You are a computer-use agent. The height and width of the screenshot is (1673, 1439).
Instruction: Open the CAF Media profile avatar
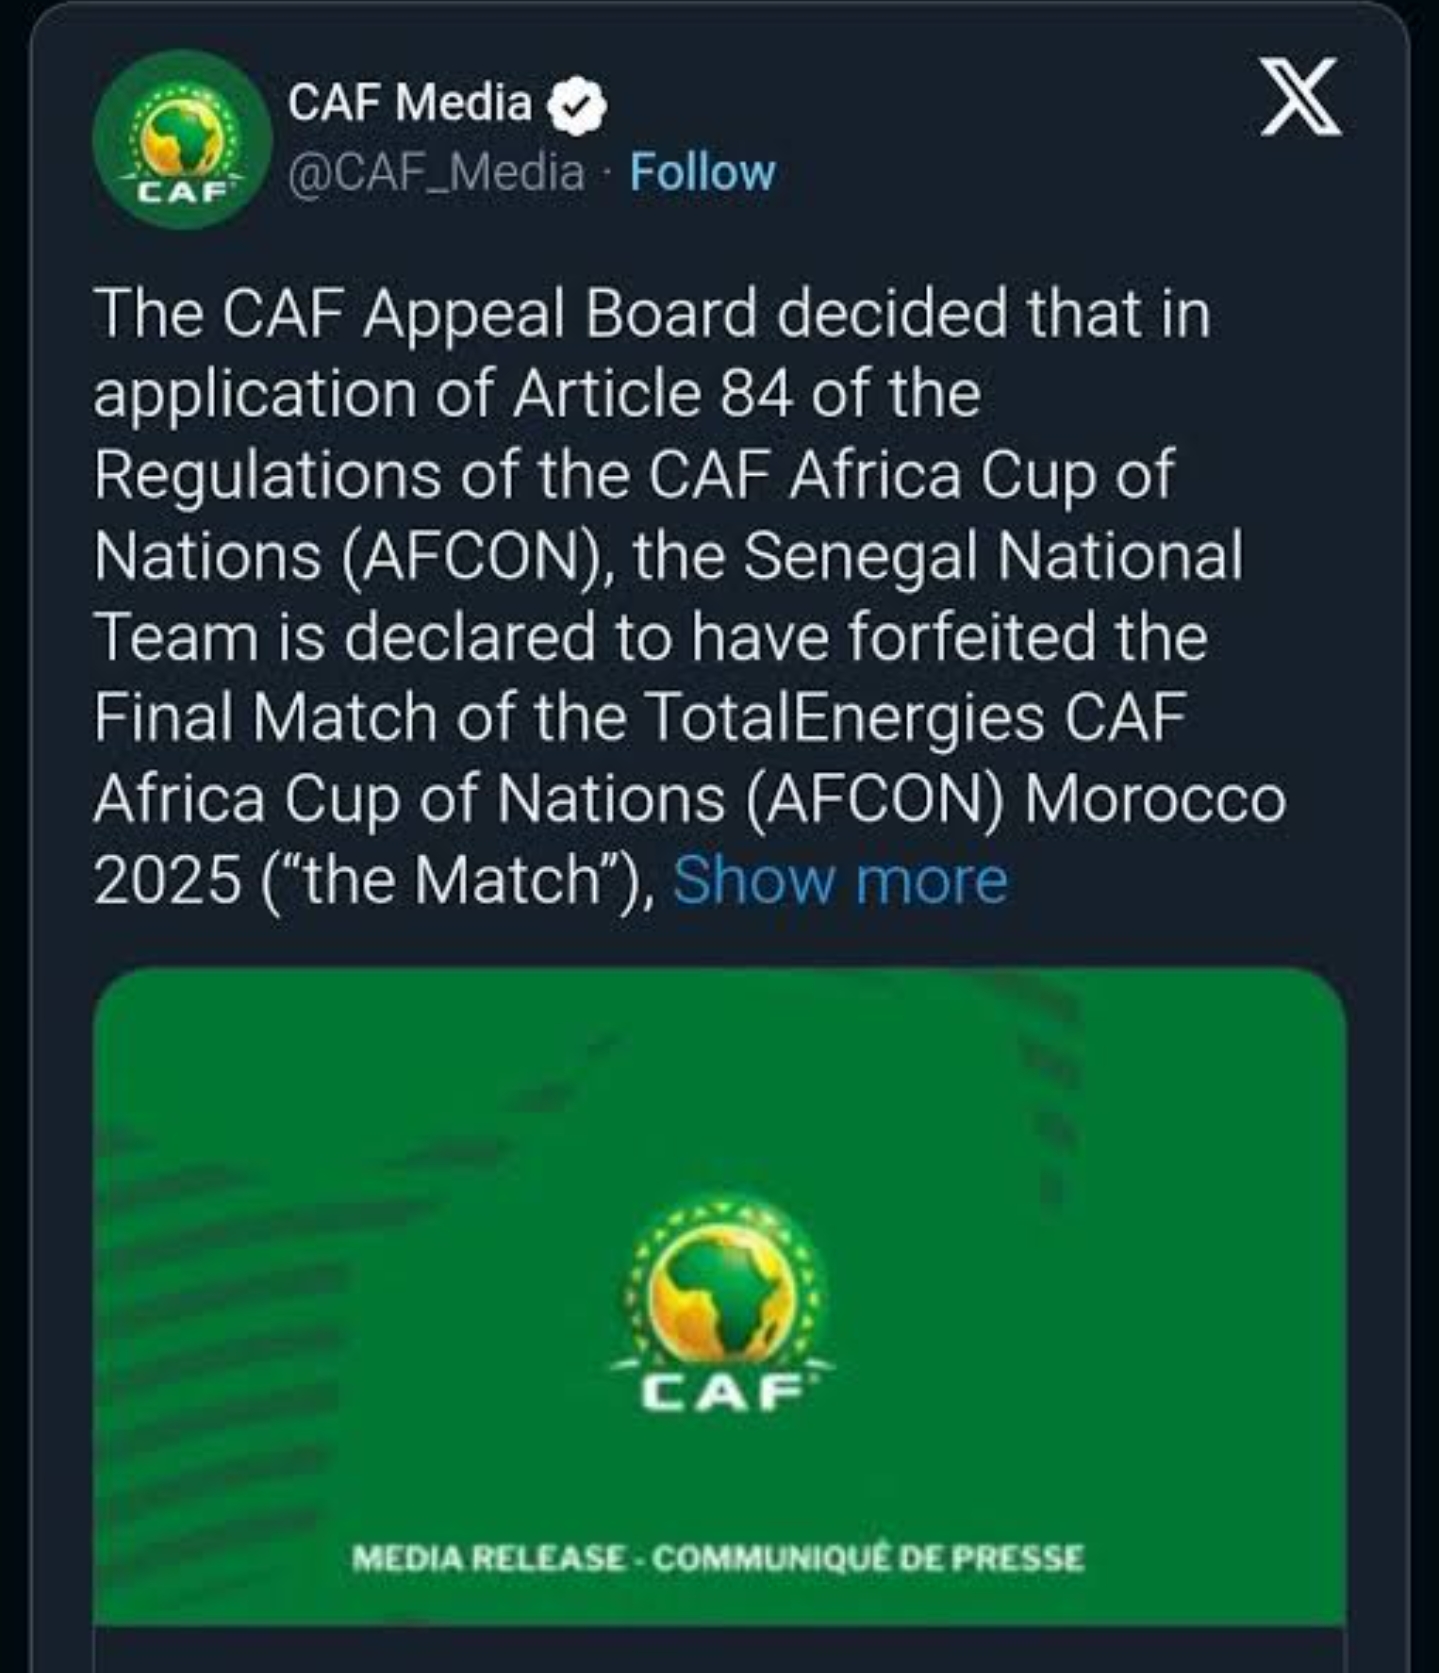pos(181,139)
